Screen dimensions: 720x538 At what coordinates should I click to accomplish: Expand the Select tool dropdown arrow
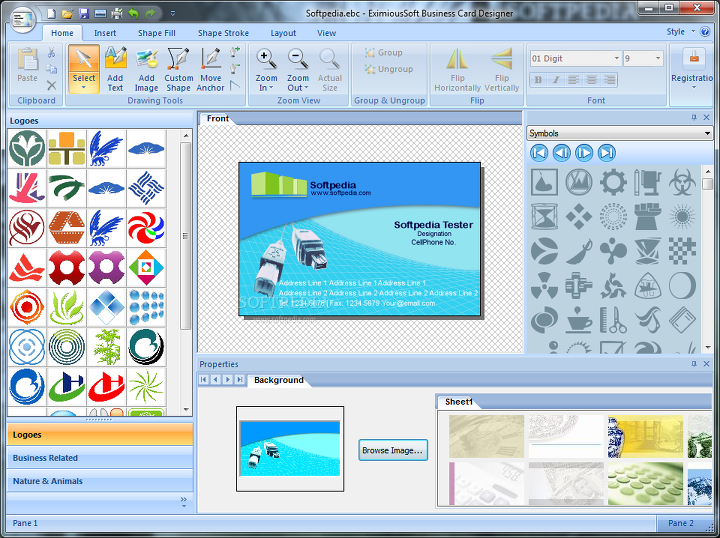84,88
